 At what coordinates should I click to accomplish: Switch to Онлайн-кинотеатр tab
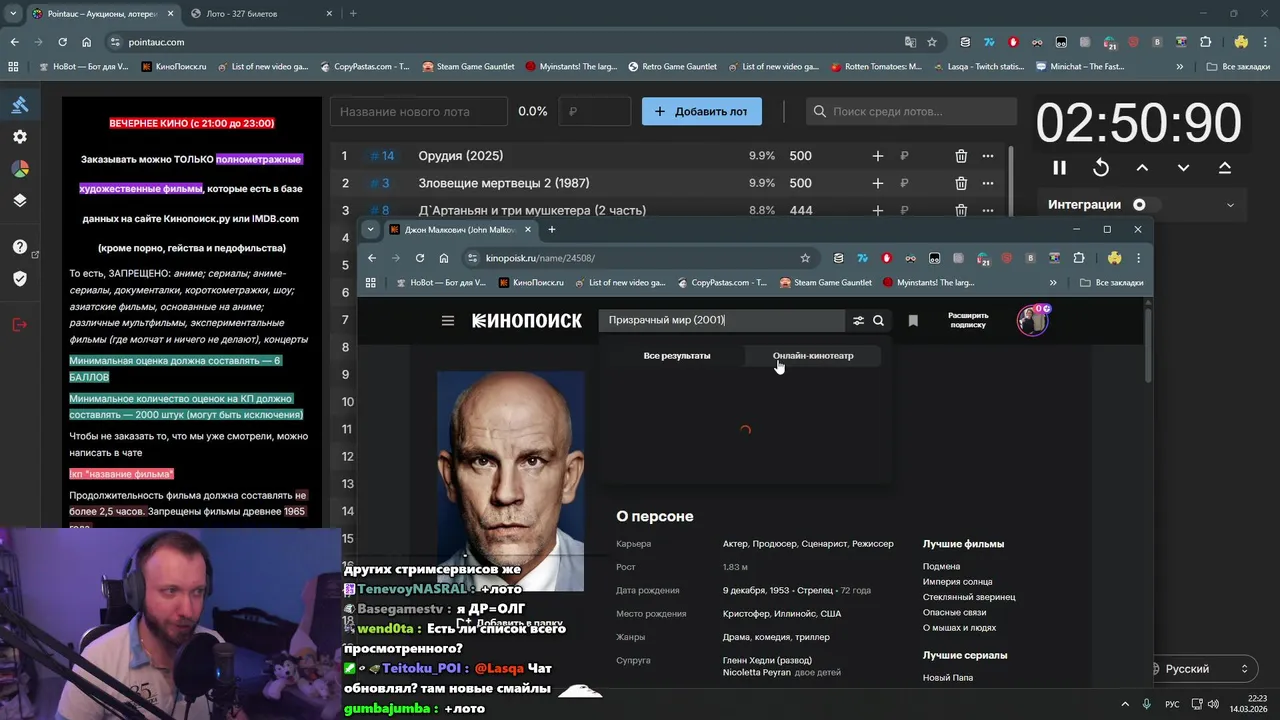(x=813, y=356)
